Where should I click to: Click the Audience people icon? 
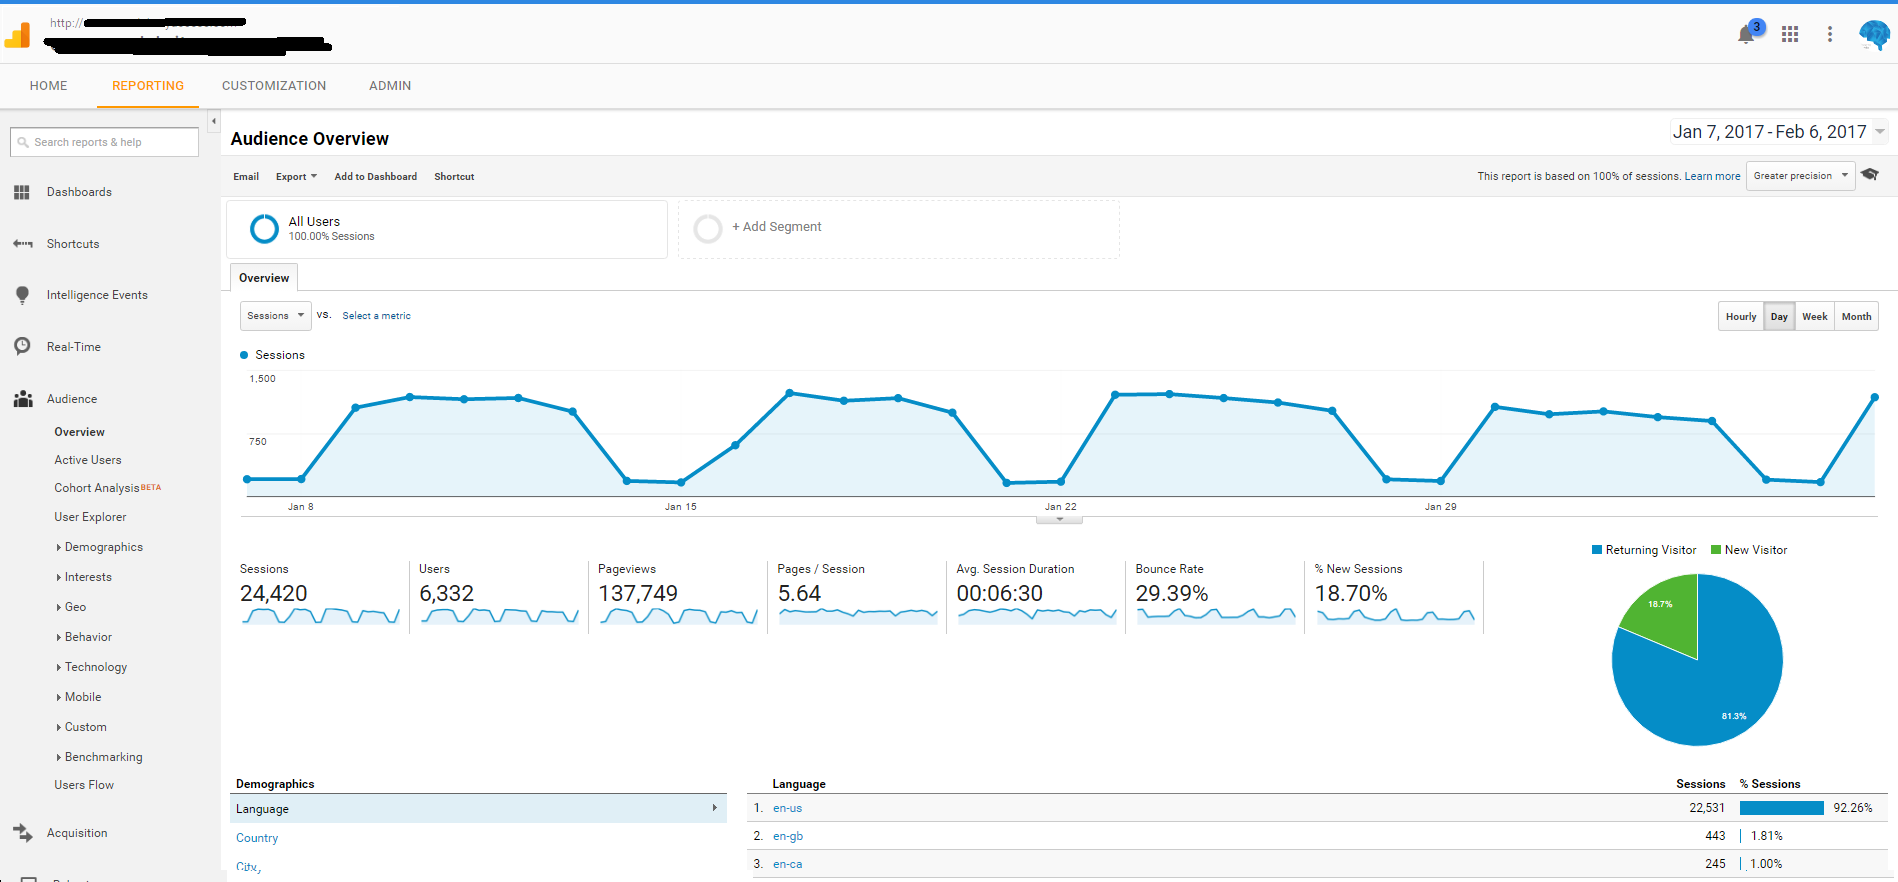22,399
